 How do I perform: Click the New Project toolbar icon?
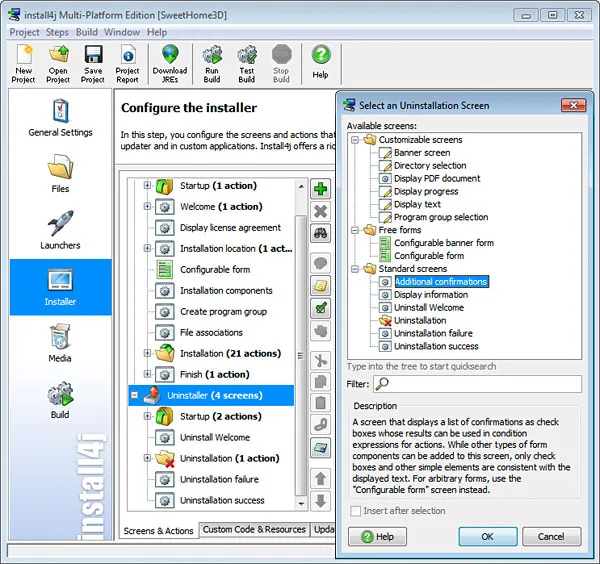point(23,64)
